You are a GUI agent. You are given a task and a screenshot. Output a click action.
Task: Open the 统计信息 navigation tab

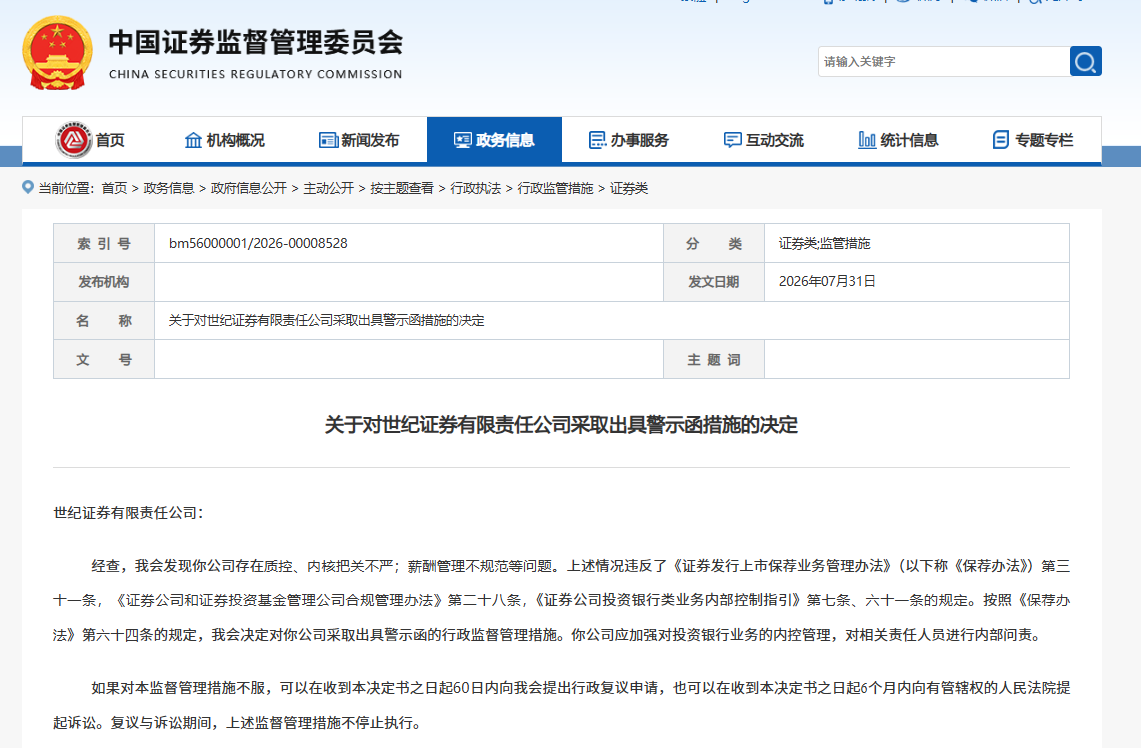pyautogui.click(x=898, y=140)
